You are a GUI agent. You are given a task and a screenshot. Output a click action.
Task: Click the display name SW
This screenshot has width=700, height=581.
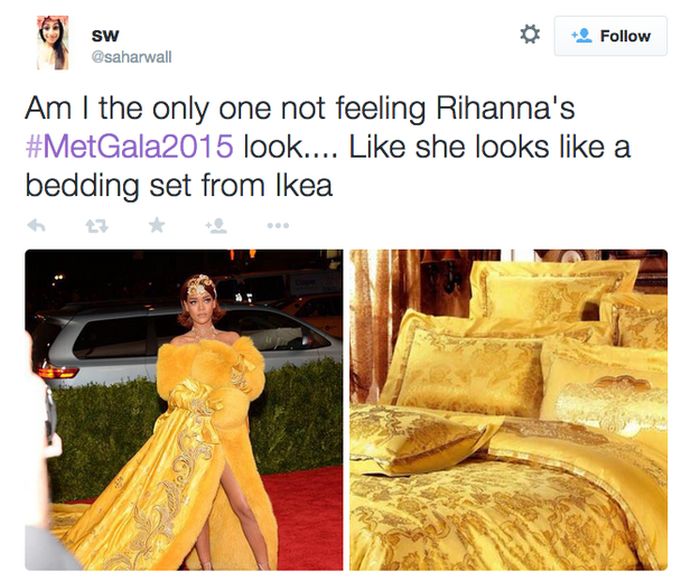105,36
